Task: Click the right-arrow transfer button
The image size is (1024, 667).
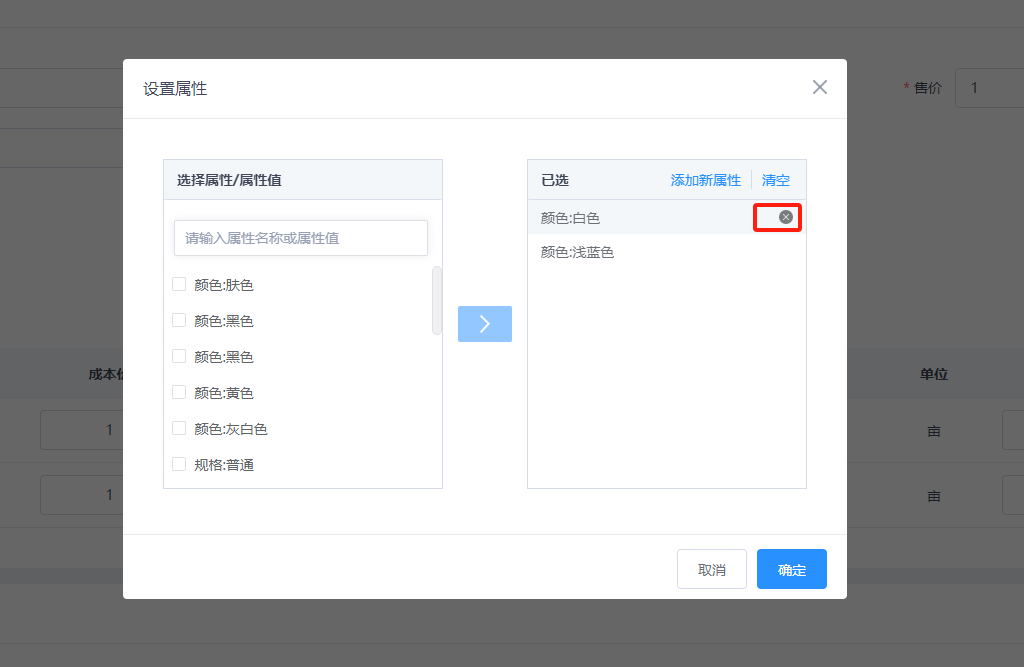Action: click(x=485, y=324)
